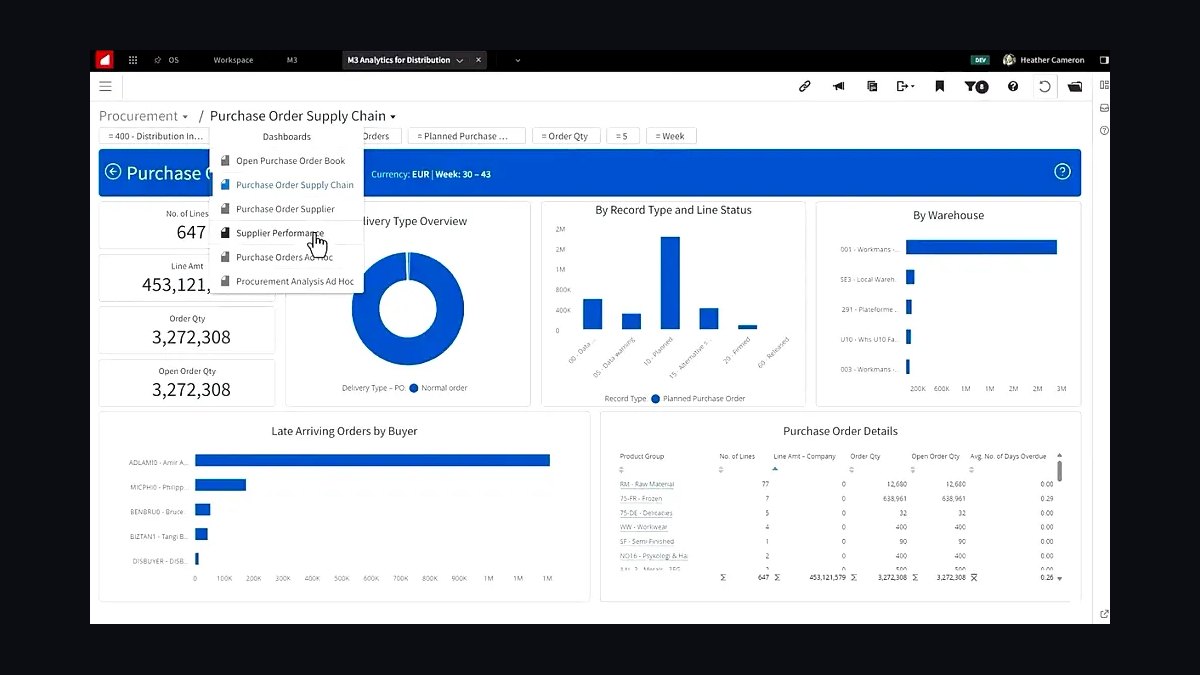This screenshot has height=675, width=1200.
Task: Open the app launcher grid icon
Action: click(x=133, y=60)
